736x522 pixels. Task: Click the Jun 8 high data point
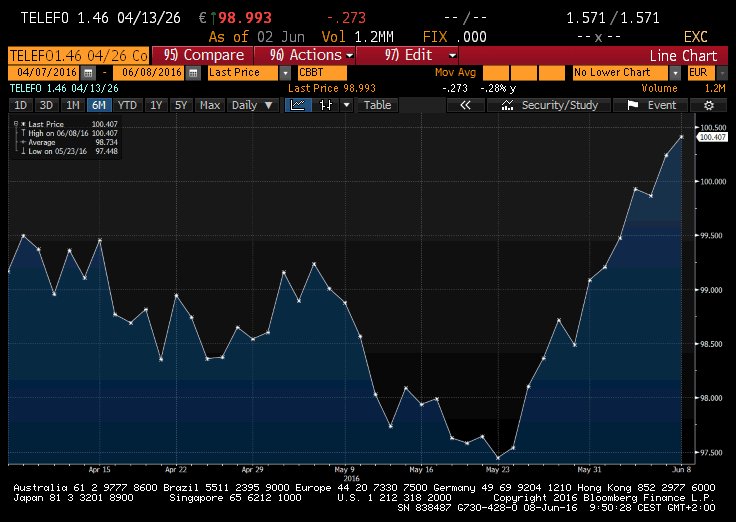coord(682,137)
